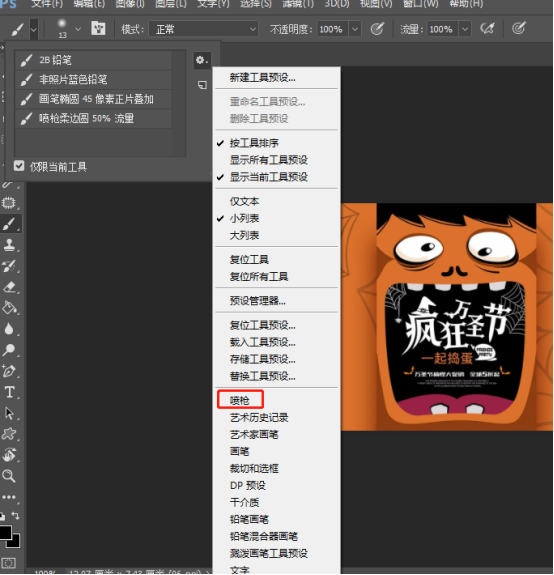
Task: Select the Custom Shape tool
Action: (x=10, y=434)
